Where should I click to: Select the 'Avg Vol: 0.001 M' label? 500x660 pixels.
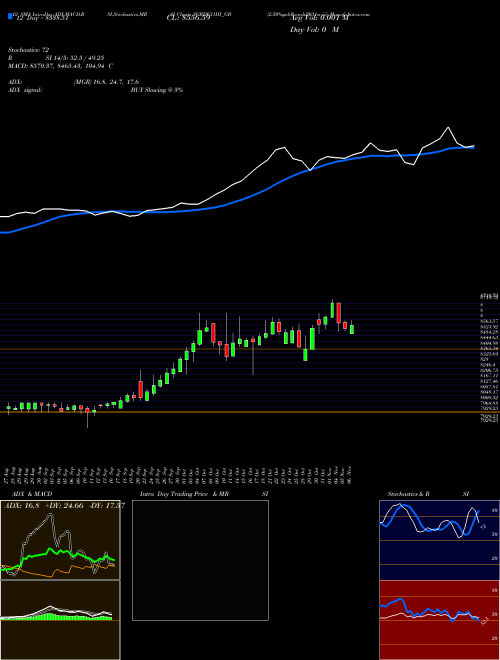click(x=319, y=18)
